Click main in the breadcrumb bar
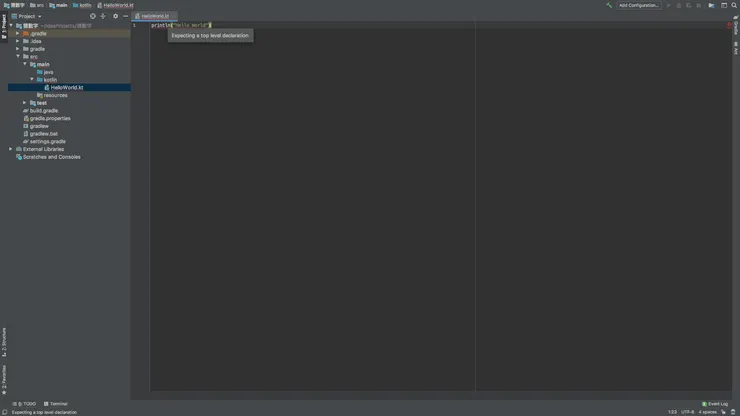Viewport: 740px width, 416px height. coord(59,5)
